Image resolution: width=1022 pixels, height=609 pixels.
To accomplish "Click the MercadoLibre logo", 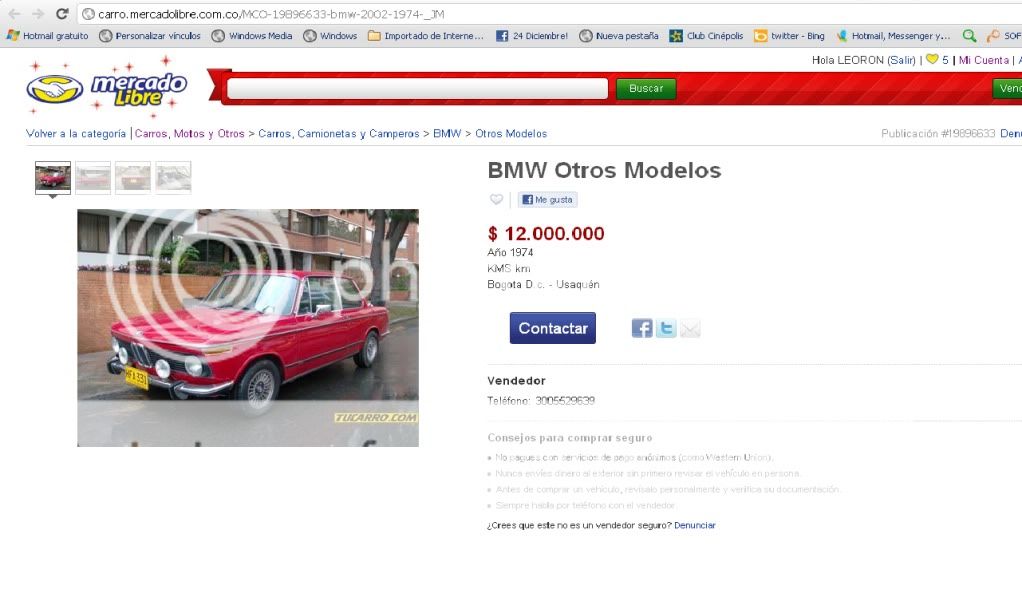I will tap(107, 89).
